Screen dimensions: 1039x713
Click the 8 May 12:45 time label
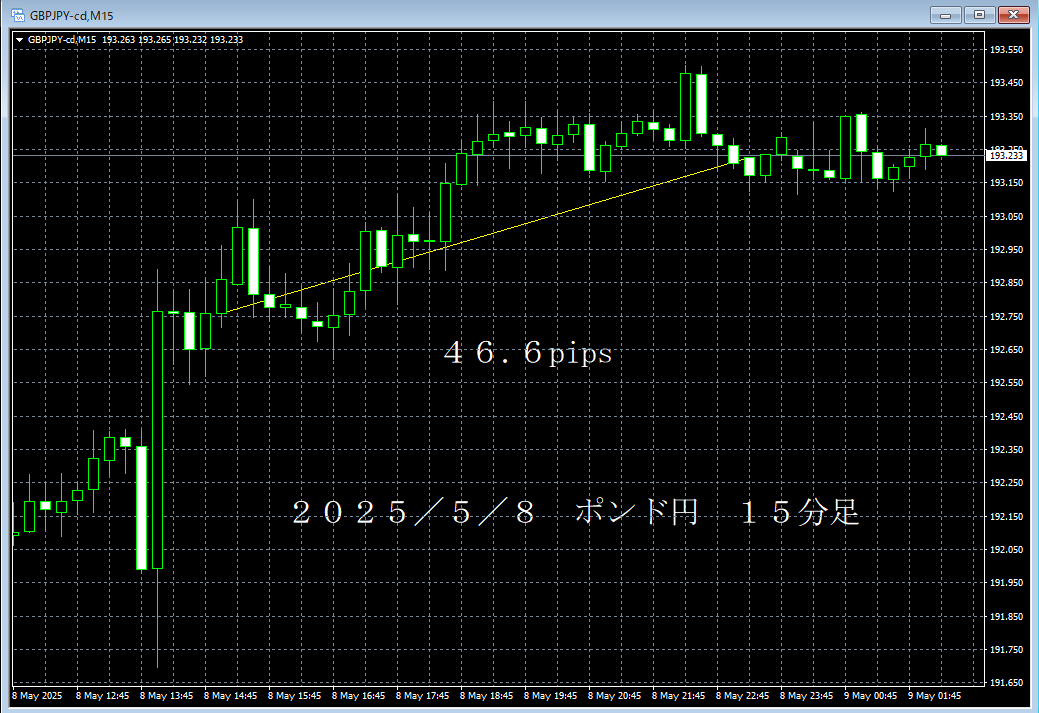point(103,696)
